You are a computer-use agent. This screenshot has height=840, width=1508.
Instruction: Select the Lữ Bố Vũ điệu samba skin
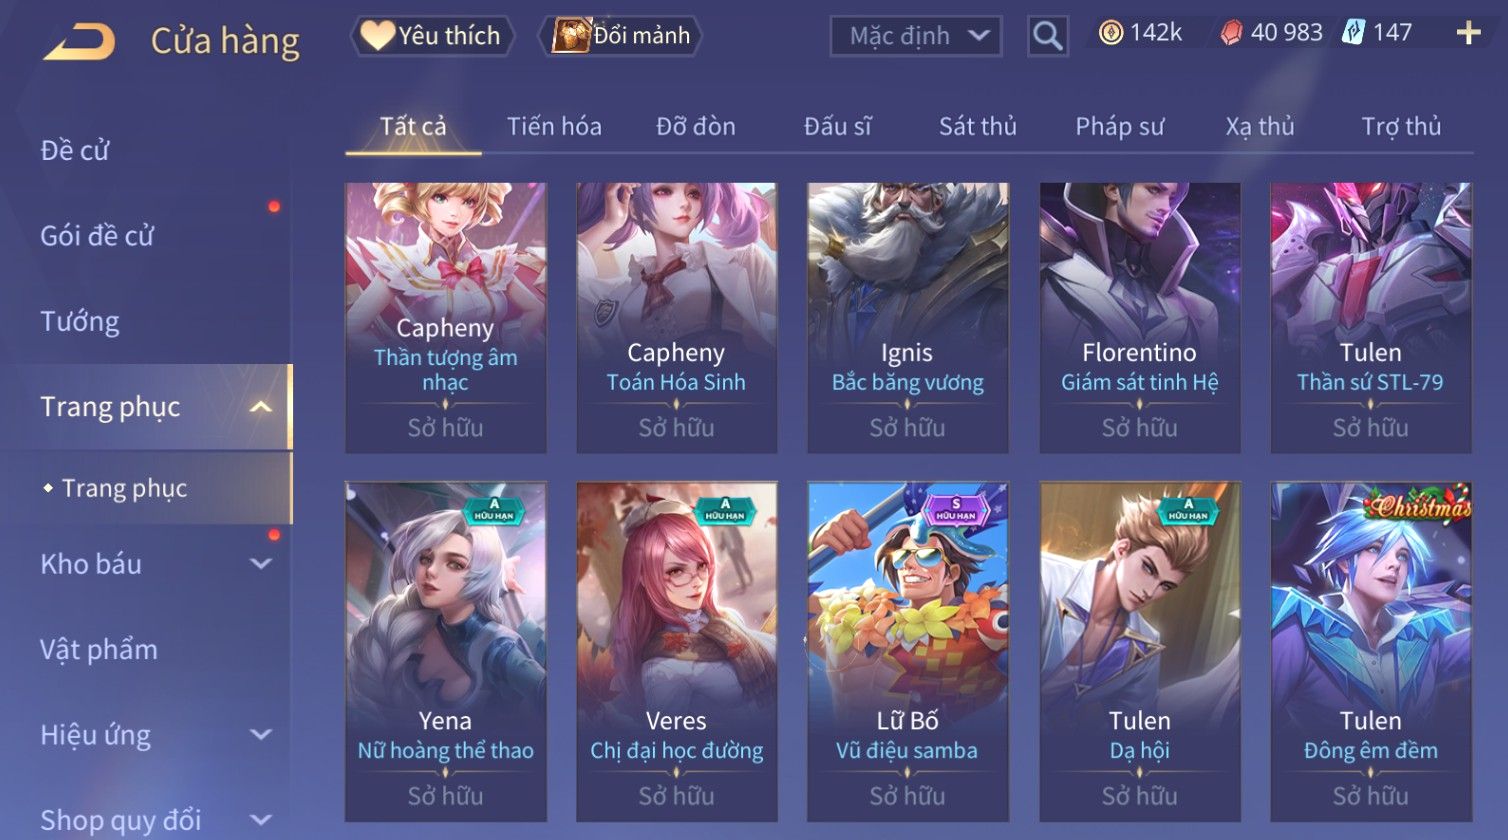click(x=907, y=651)
